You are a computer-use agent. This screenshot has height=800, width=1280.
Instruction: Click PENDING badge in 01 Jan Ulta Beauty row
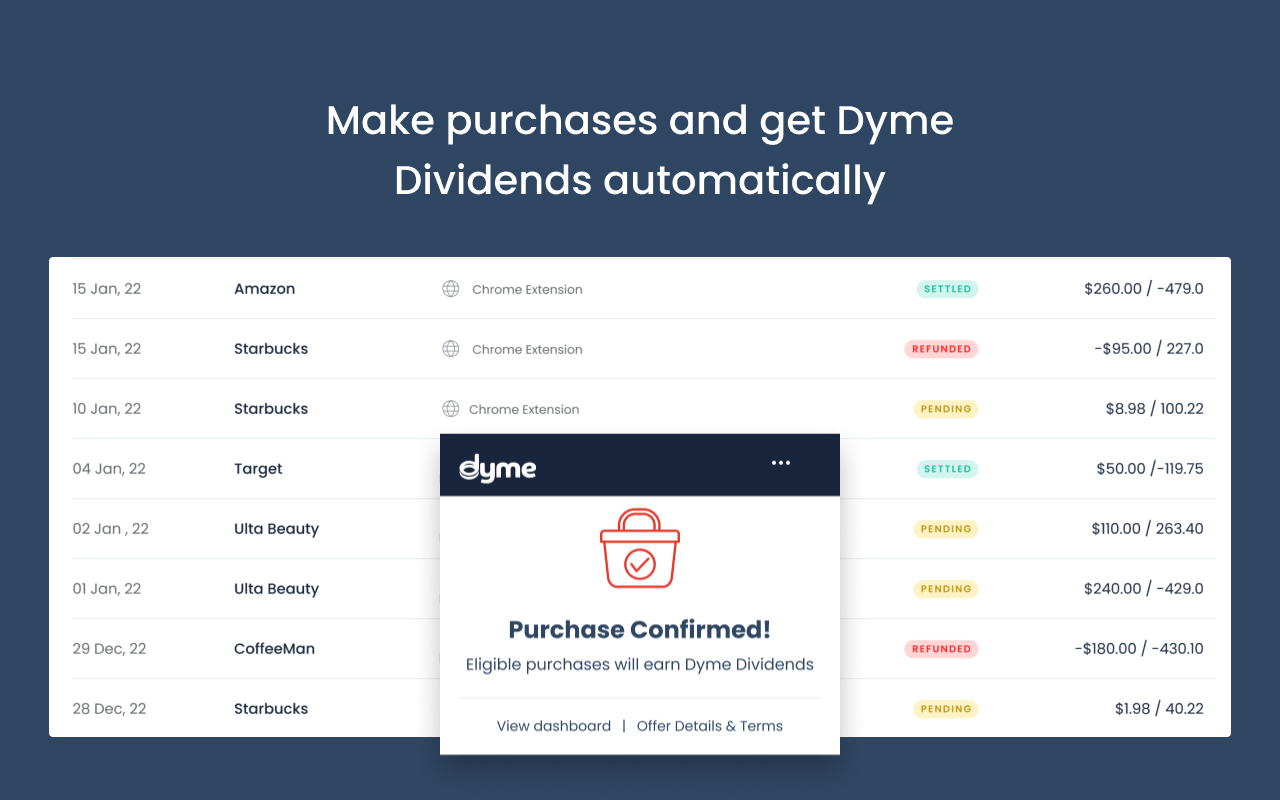(946, 589)
